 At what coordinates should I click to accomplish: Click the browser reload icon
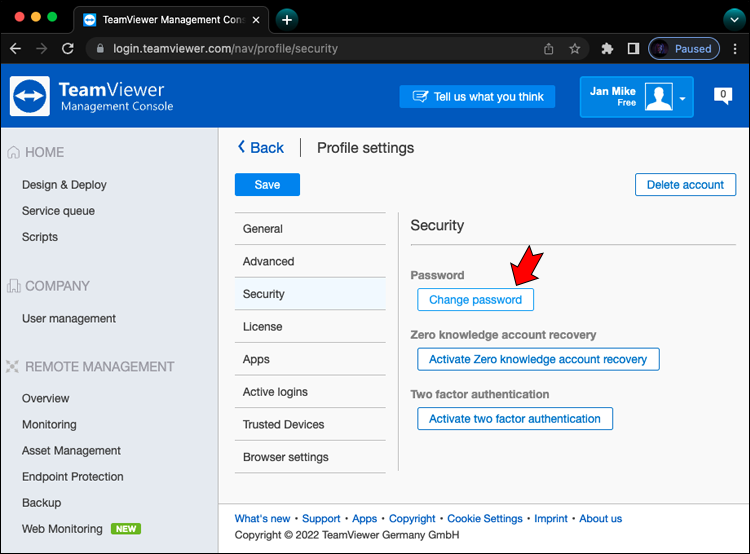pyautogui.click(x=68, y=48)
